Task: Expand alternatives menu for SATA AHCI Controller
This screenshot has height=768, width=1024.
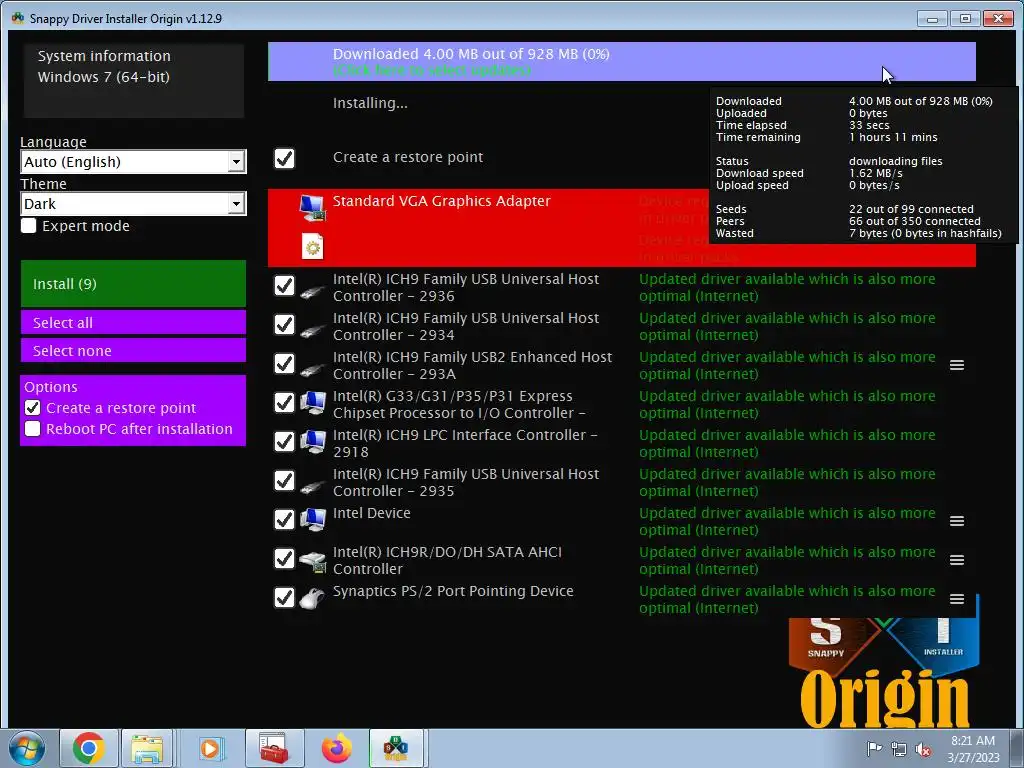Action: [x=957, y=560]
